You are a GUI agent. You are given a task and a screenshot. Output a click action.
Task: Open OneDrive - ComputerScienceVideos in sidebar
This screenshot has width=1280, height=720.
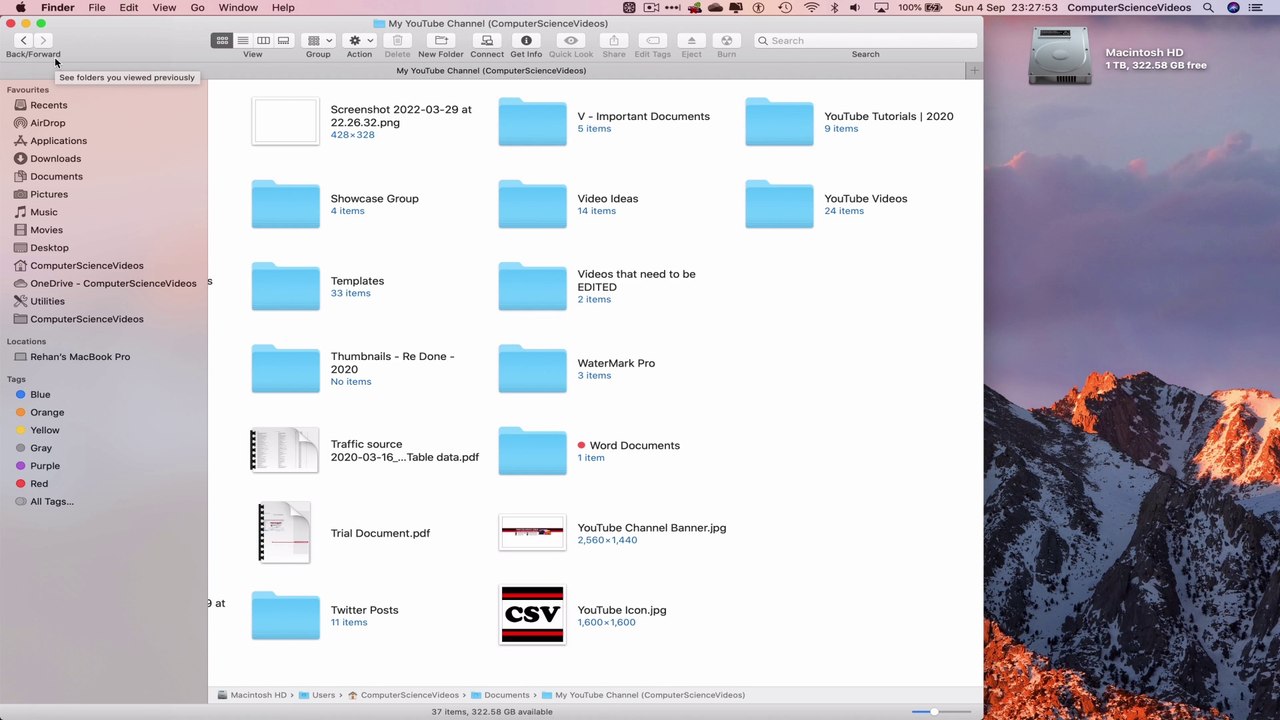106,284
